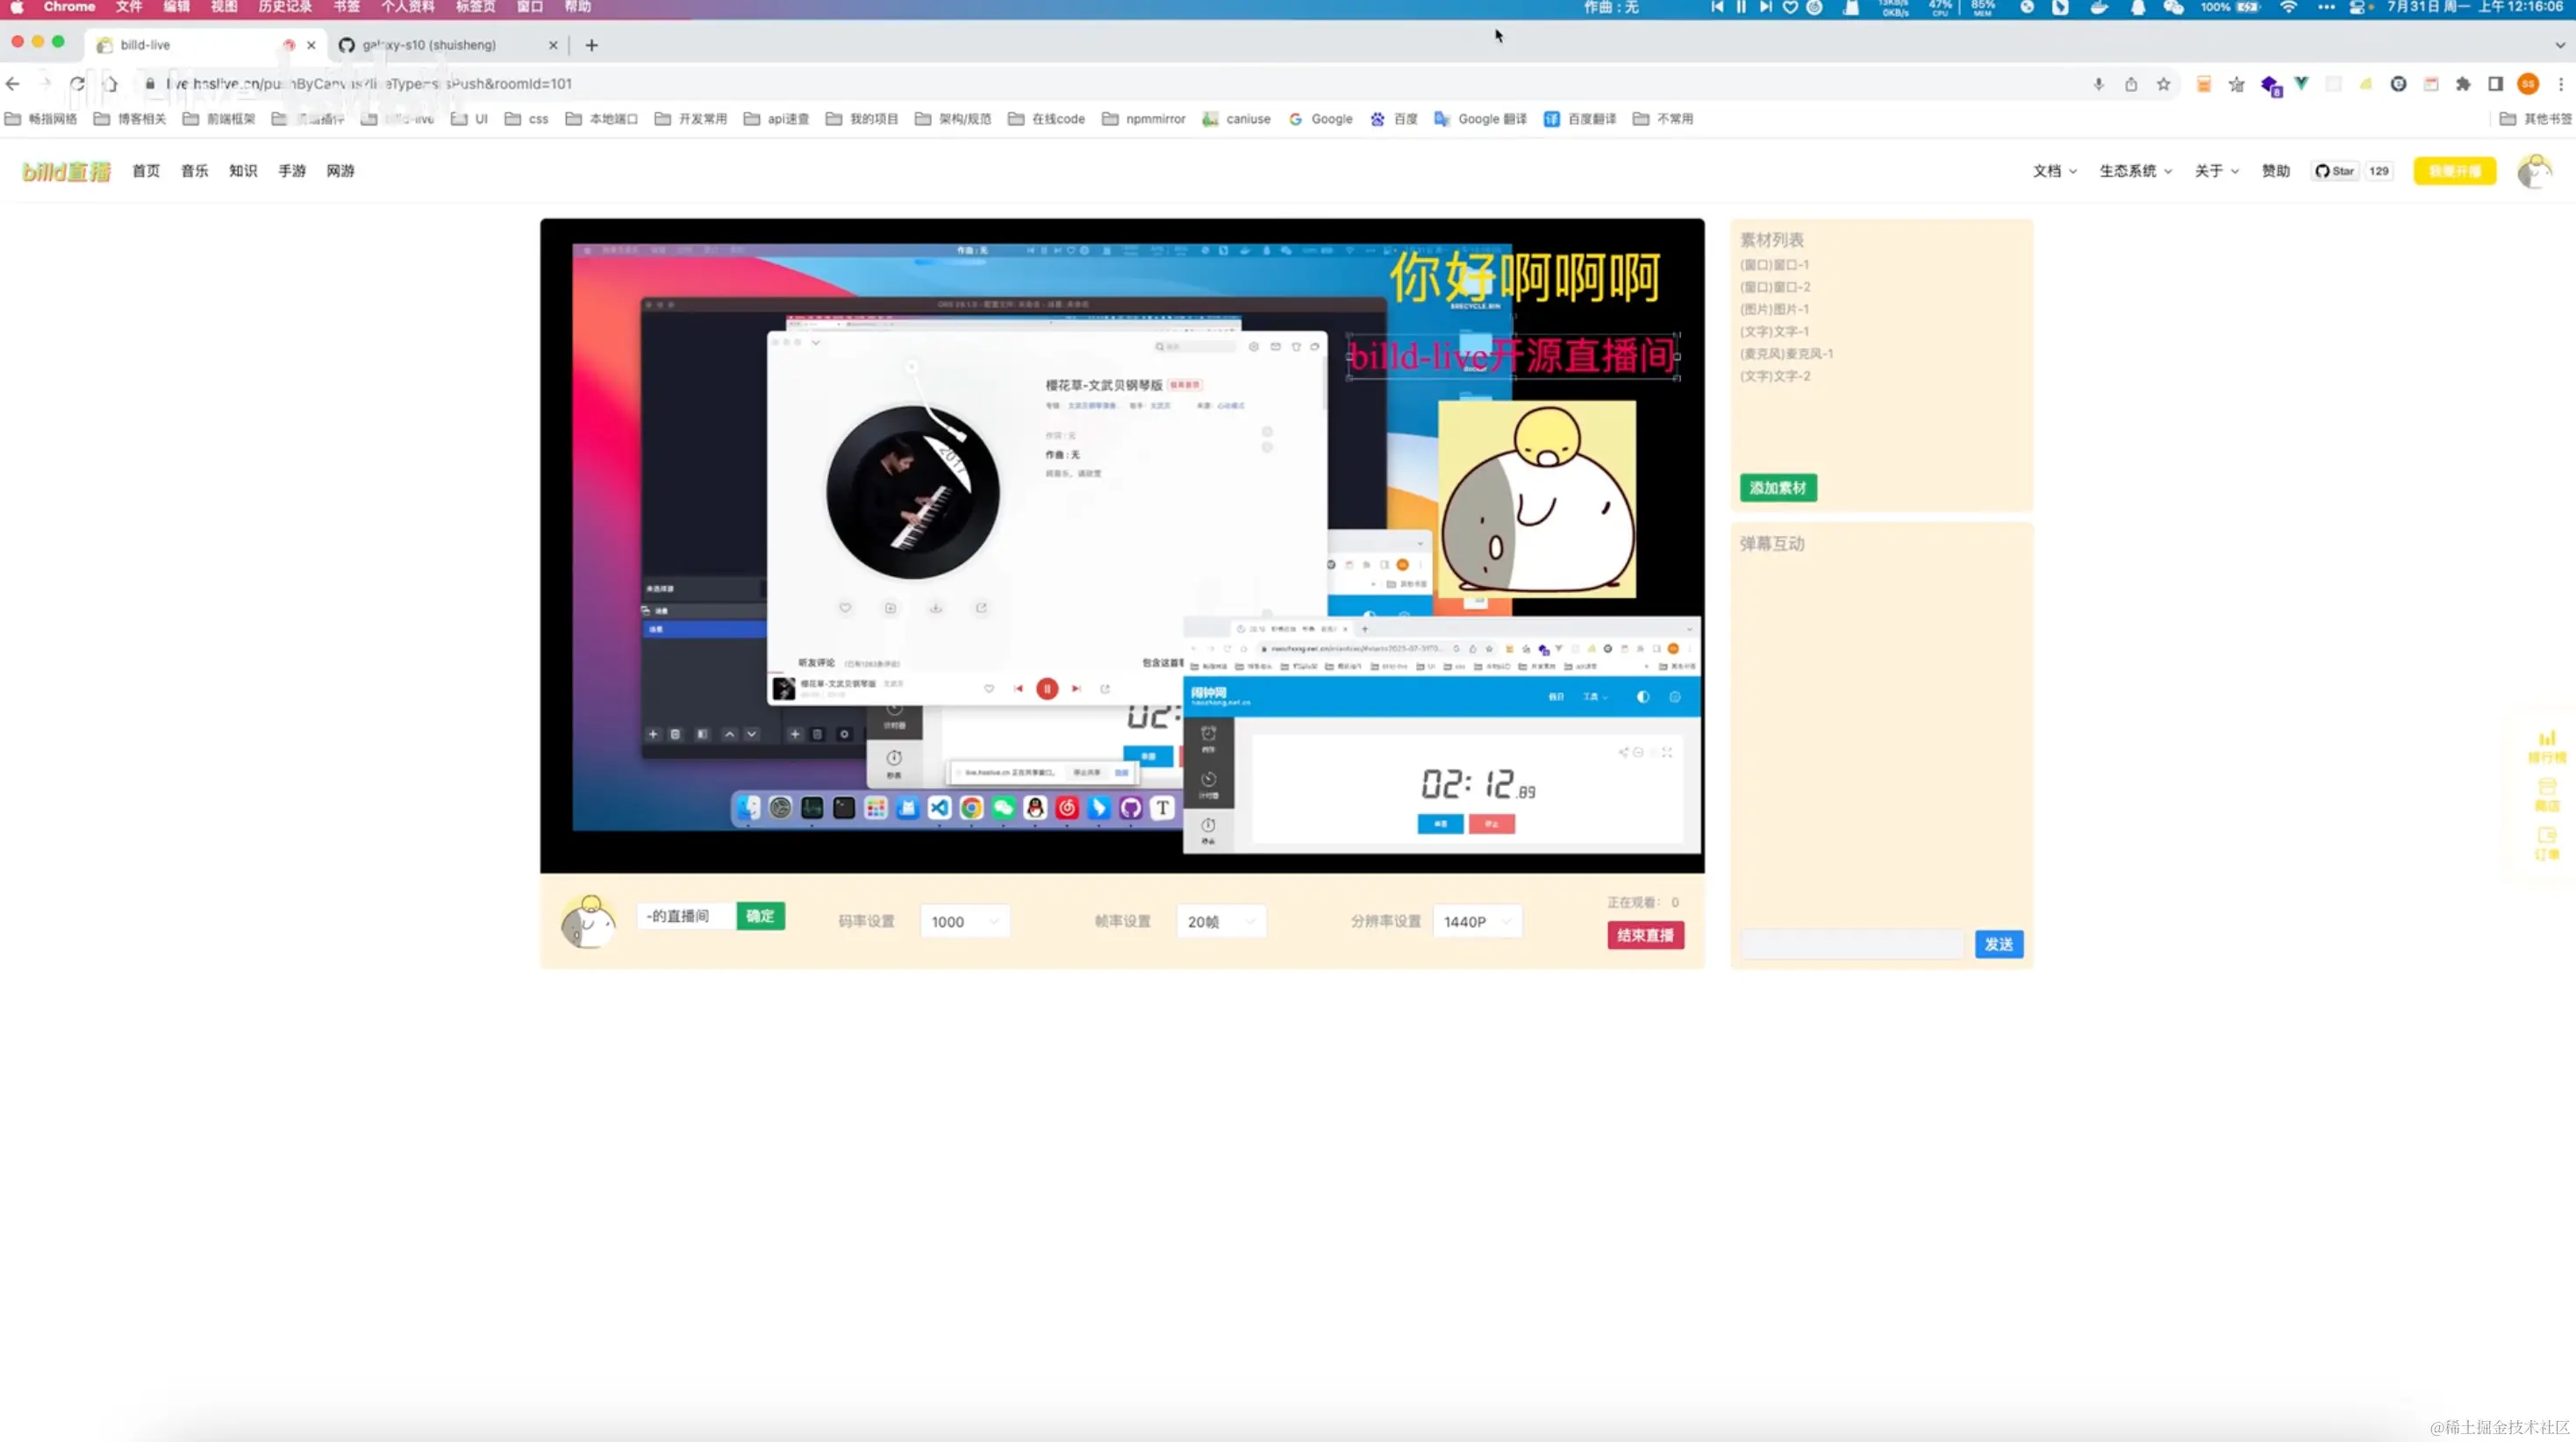This screenshot has width=2576, height=1442.
Task: Open new tab with plus icon
Action: point(592,45)
